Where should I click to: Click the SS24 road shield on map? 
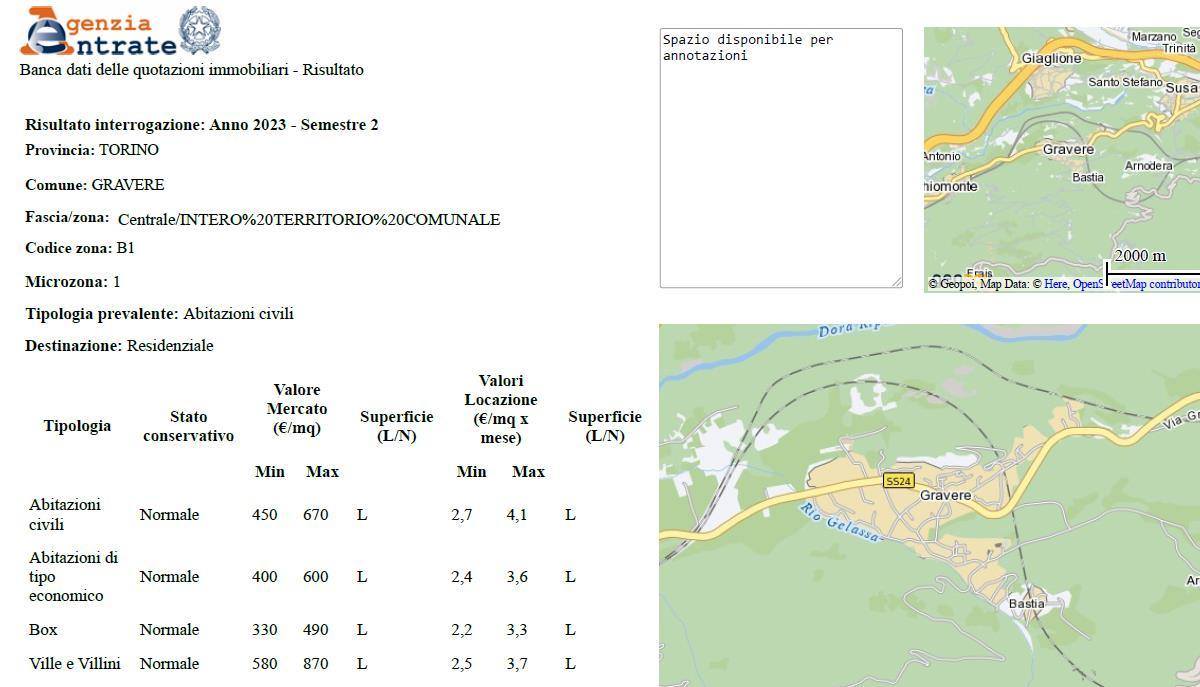coord(898,481)
